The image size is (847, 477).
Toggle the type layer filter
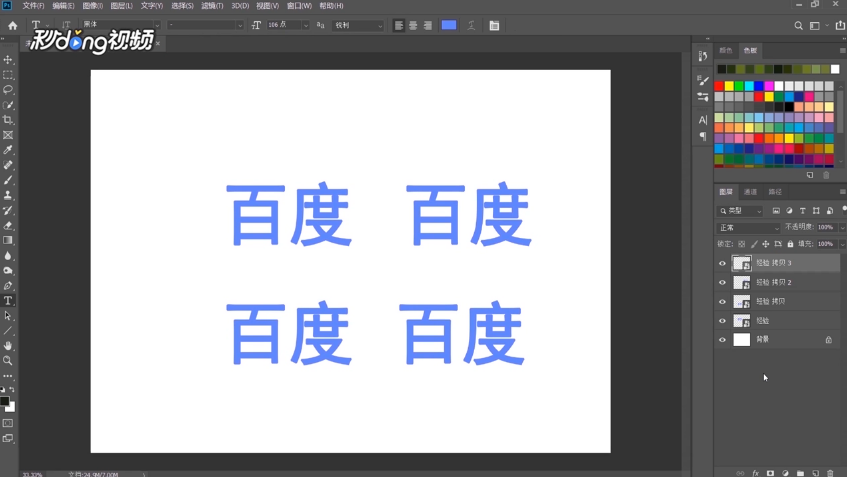point(803,211)
